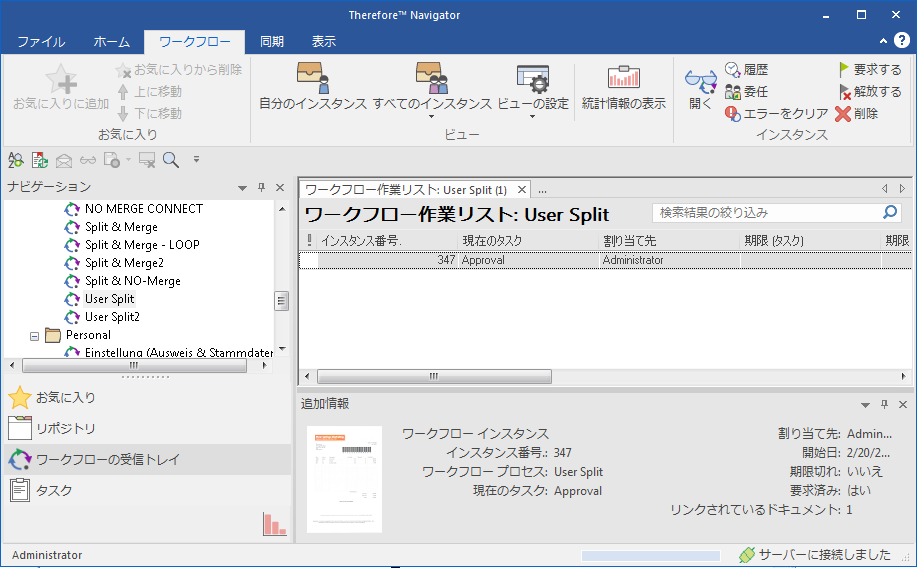This screenshot has height=568, width=918.
Task: Select User Split2 in the tree
Action: tap(112, 317)
